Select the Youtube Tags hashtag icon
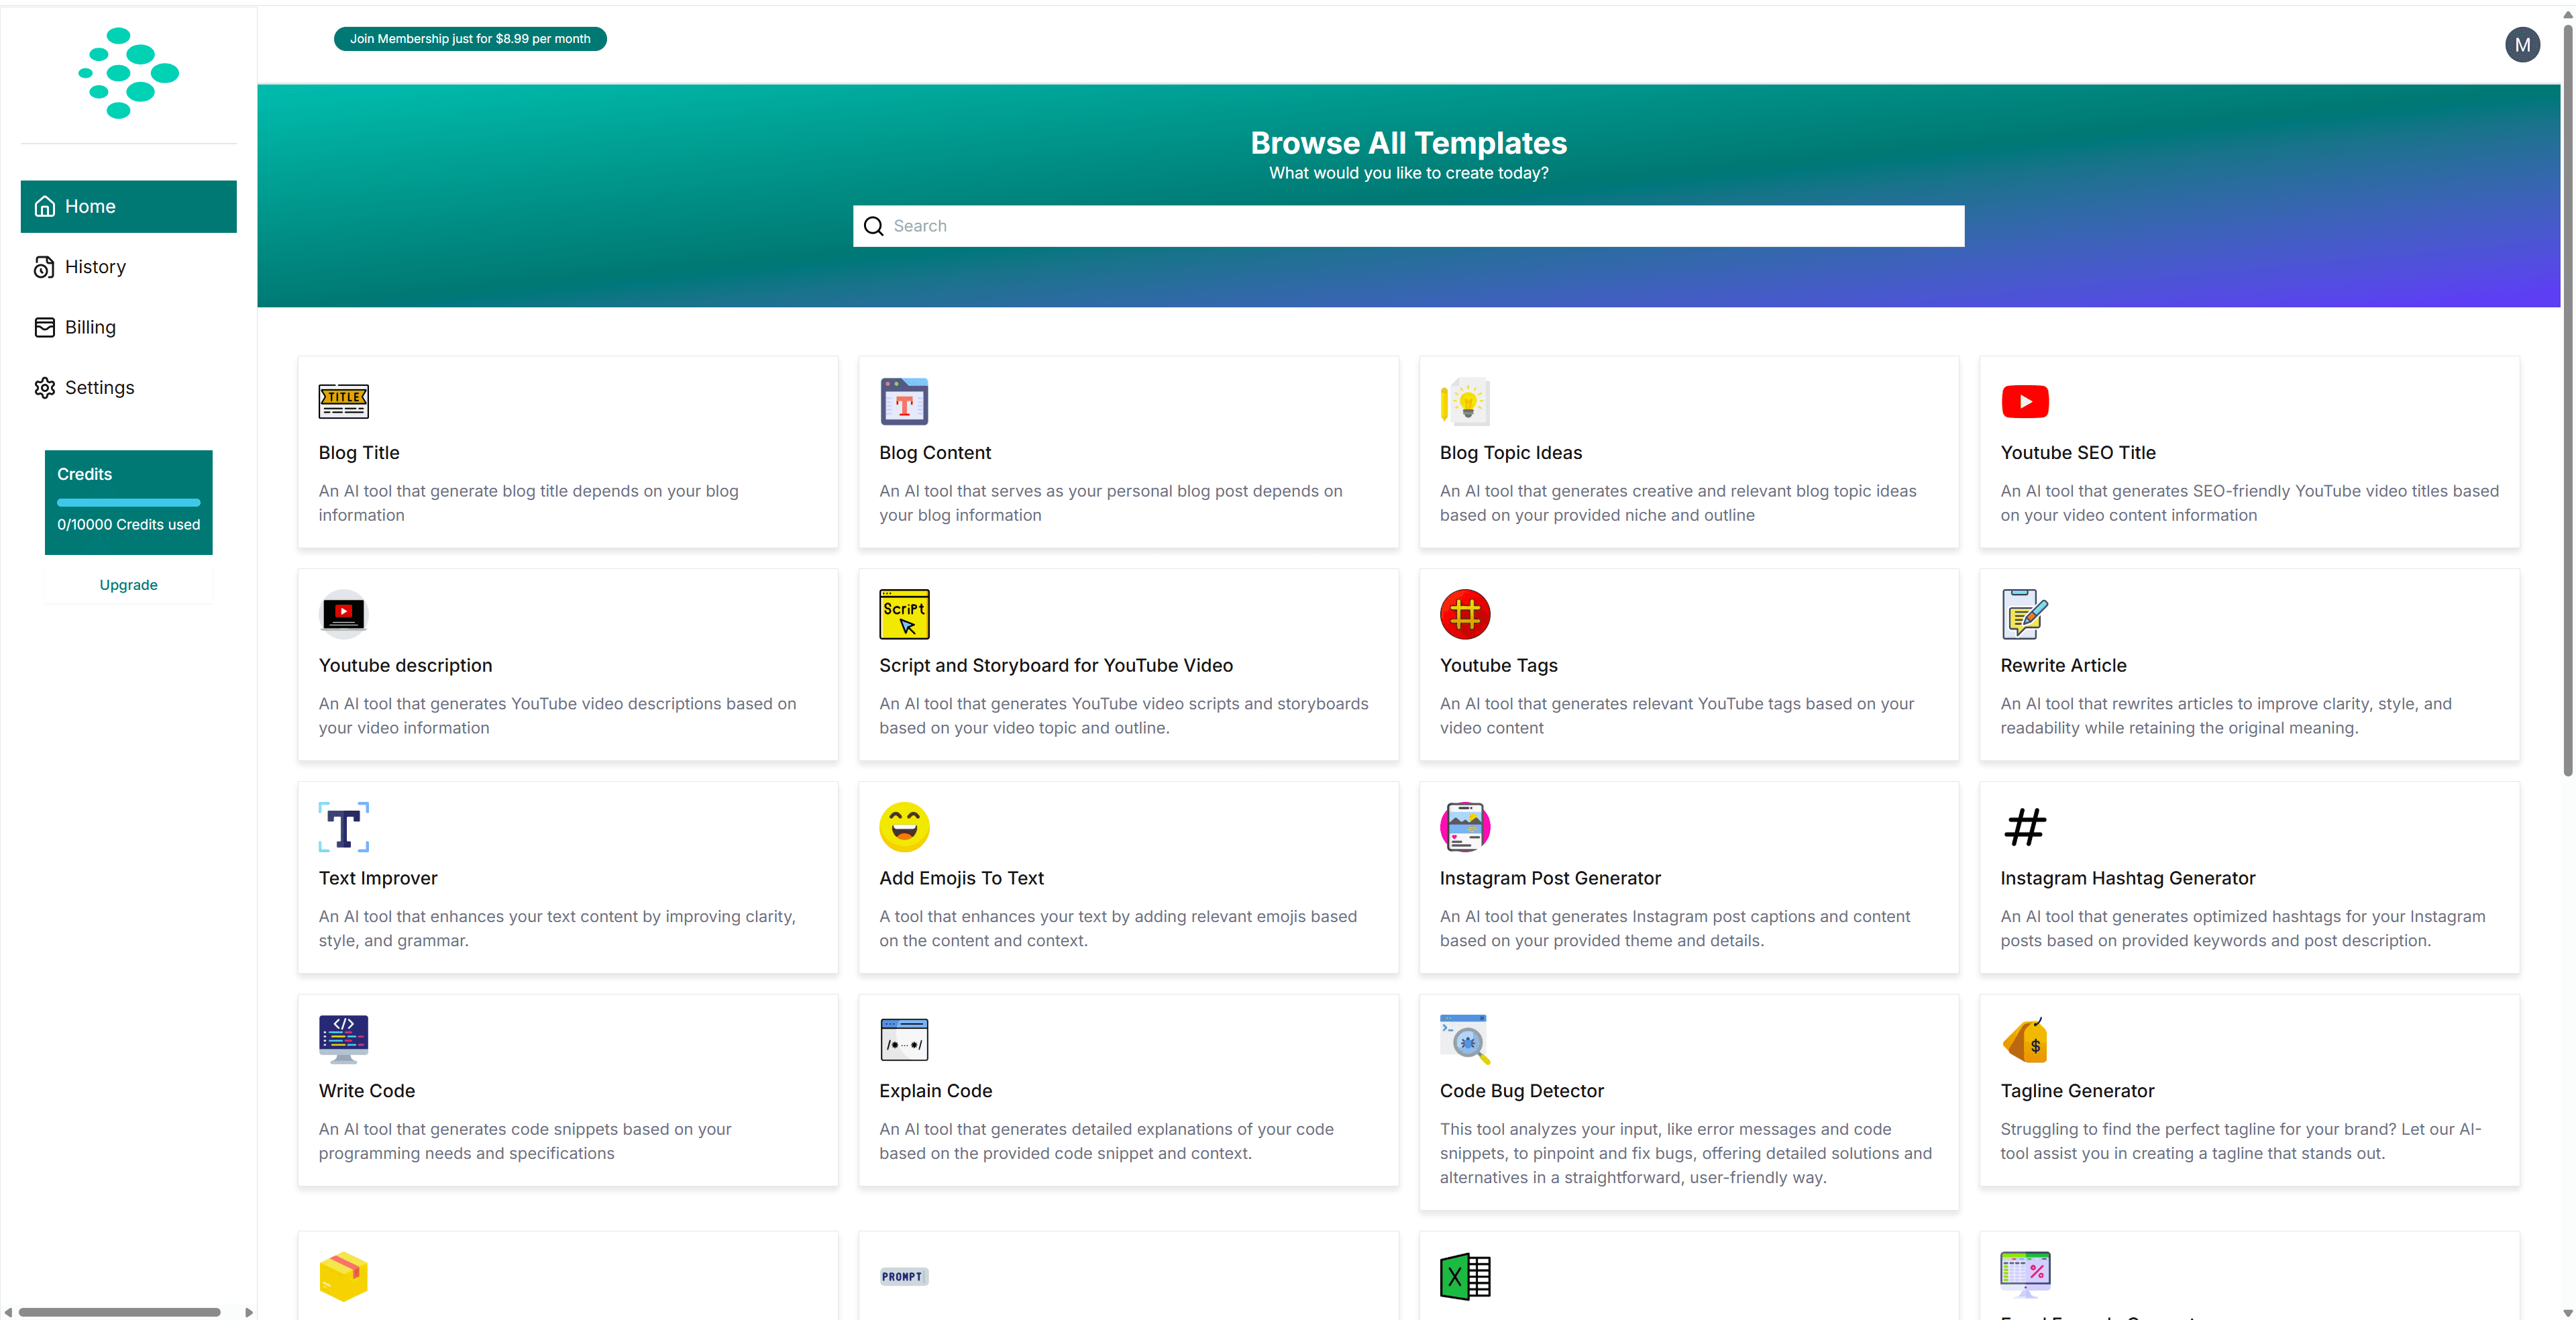This screenshot has height=1320, width=2576. [1465, 614]
